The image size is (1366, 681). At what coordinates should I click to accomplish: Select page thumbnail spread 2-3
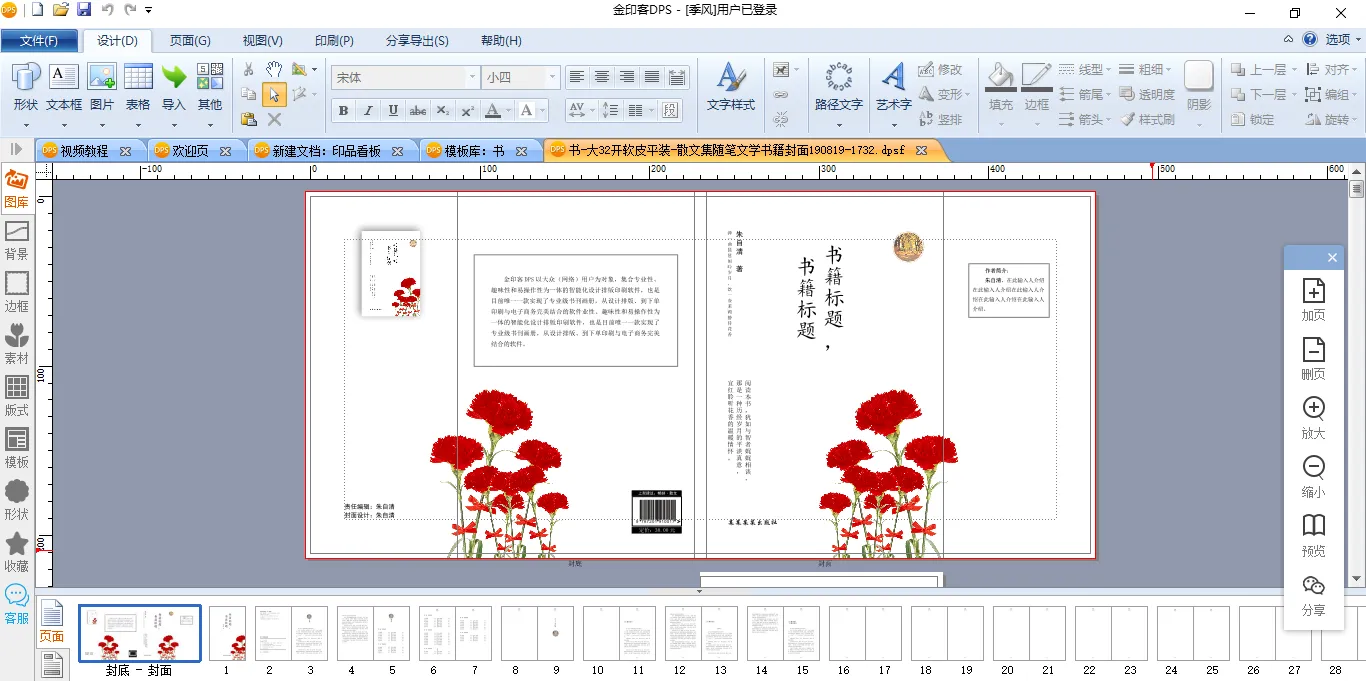click(x=290, y=633)
